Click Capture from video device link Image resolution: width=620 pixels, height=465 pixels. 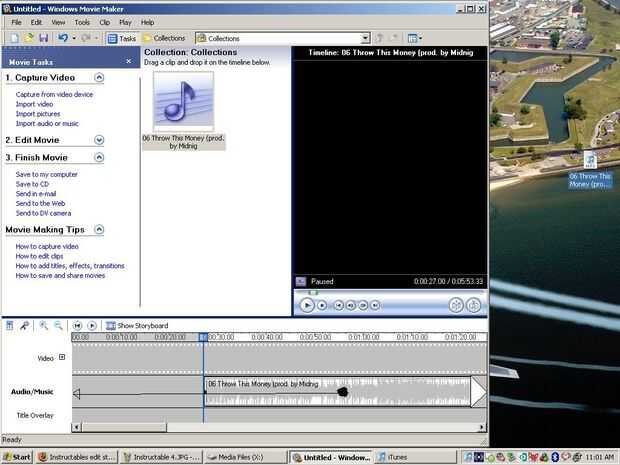tap(54, 95)
